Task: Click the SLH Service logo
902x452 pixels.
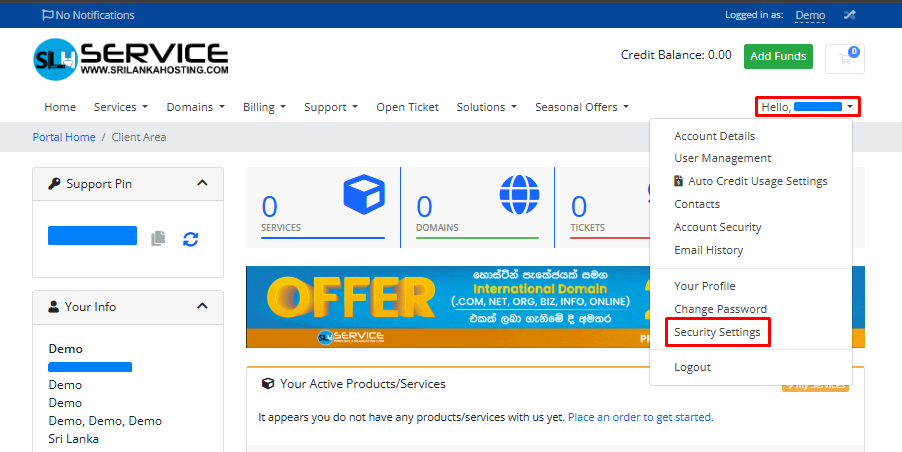Action: 130,59
